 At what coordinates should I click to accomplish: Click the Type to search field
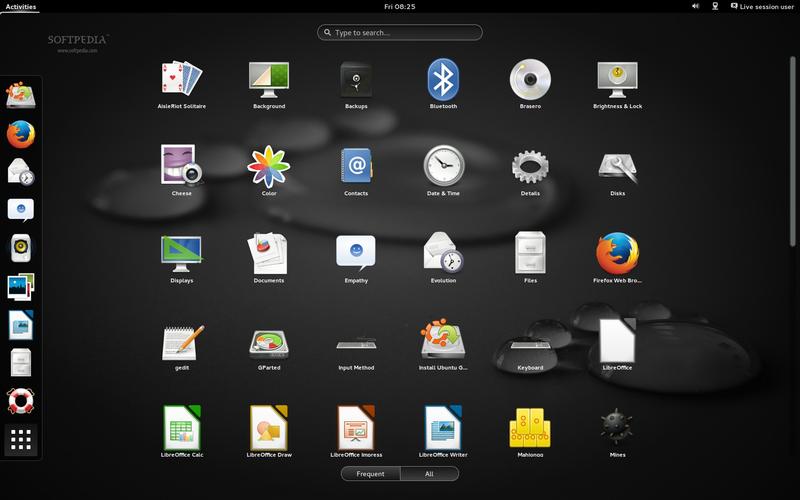click(x=399, y=33)
